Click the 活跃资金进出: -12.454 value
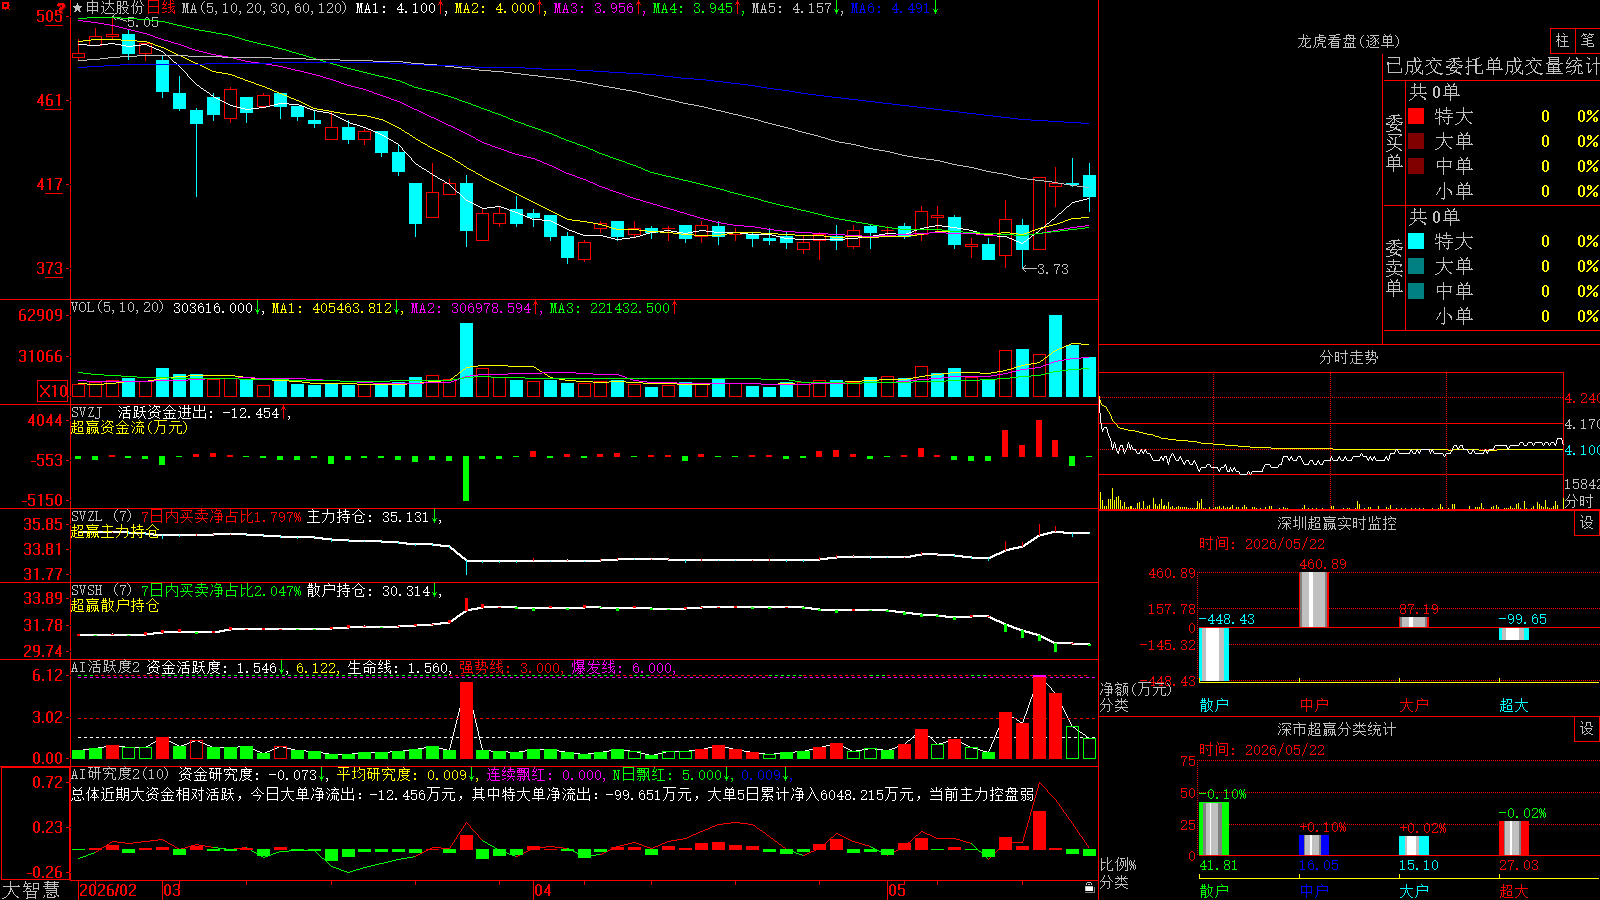The height and width of the screenshot is (900, 1600). pyautogui.click(x=203, y=412)
